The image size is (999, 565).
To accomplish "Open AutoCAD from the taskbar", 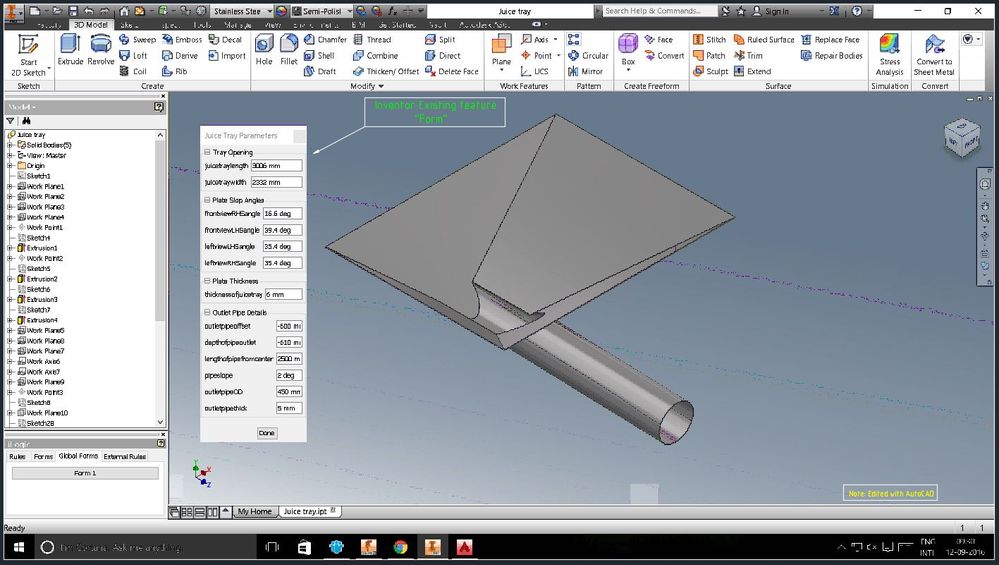I will point(464,547).
